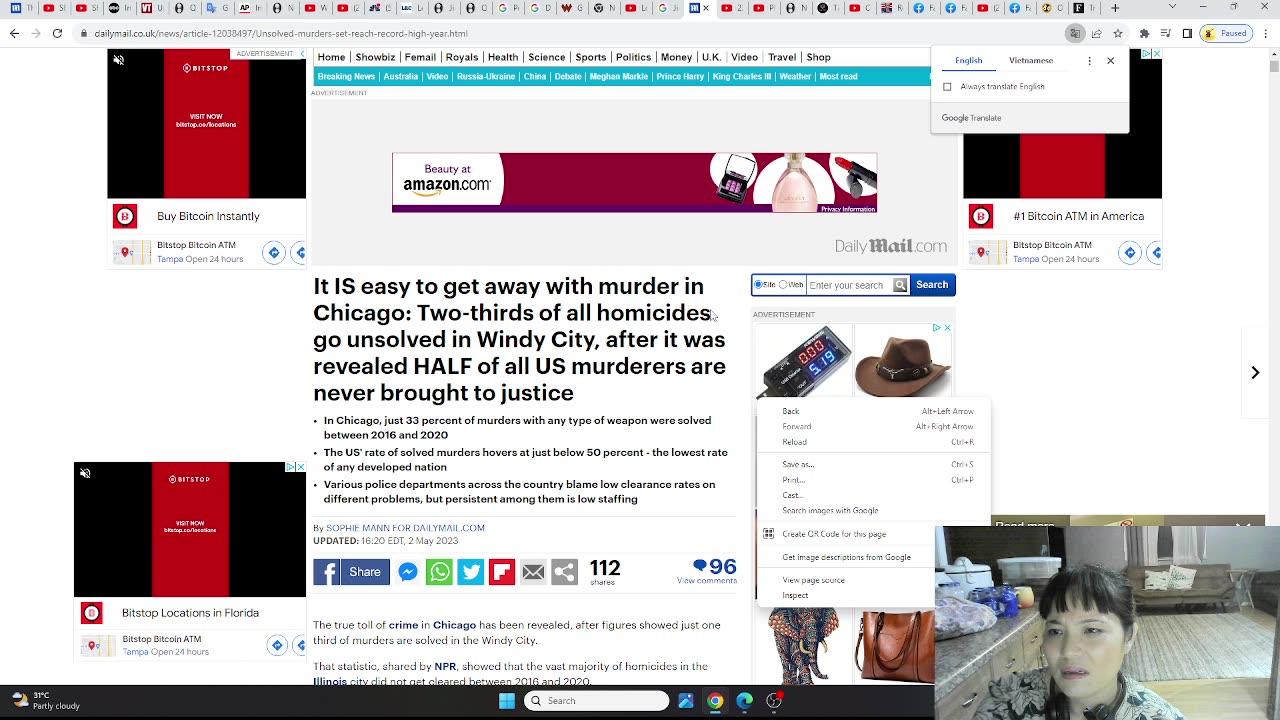1280x720 pixels.
Task: Choose Save as in context menu
Action: click(875, 465)
